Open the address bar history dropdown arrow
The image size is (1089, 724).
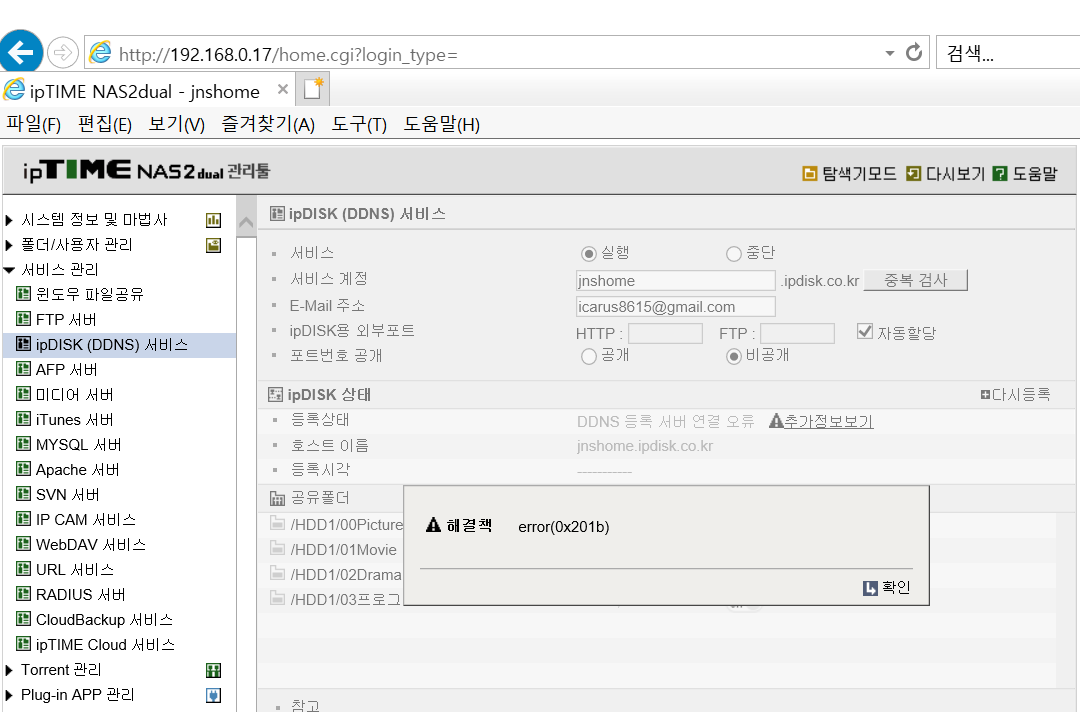[890, 54]
